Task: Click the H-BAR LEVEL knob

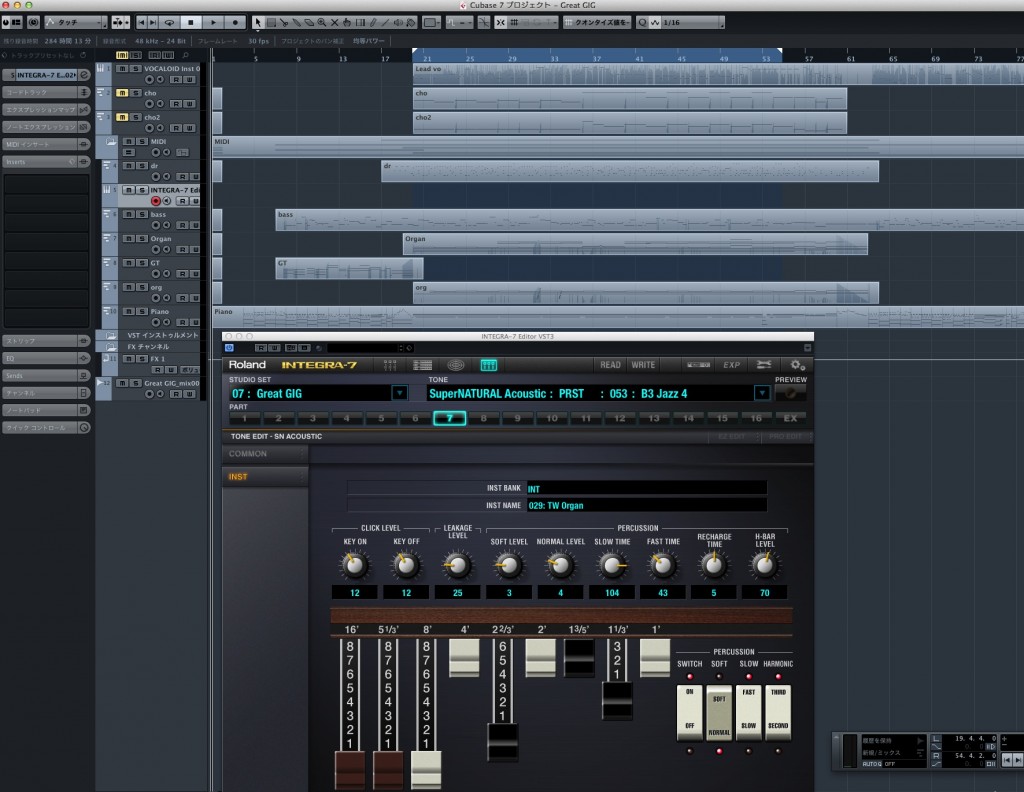Action: click(x=765, y=565)
